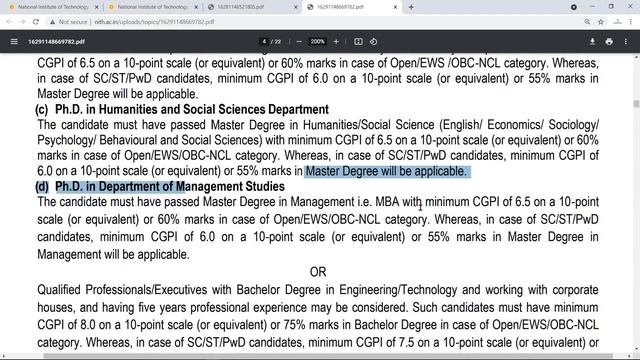This screenshot has width=640, height=360.
Task: Open a new browser tab
Action: (411, 7)
